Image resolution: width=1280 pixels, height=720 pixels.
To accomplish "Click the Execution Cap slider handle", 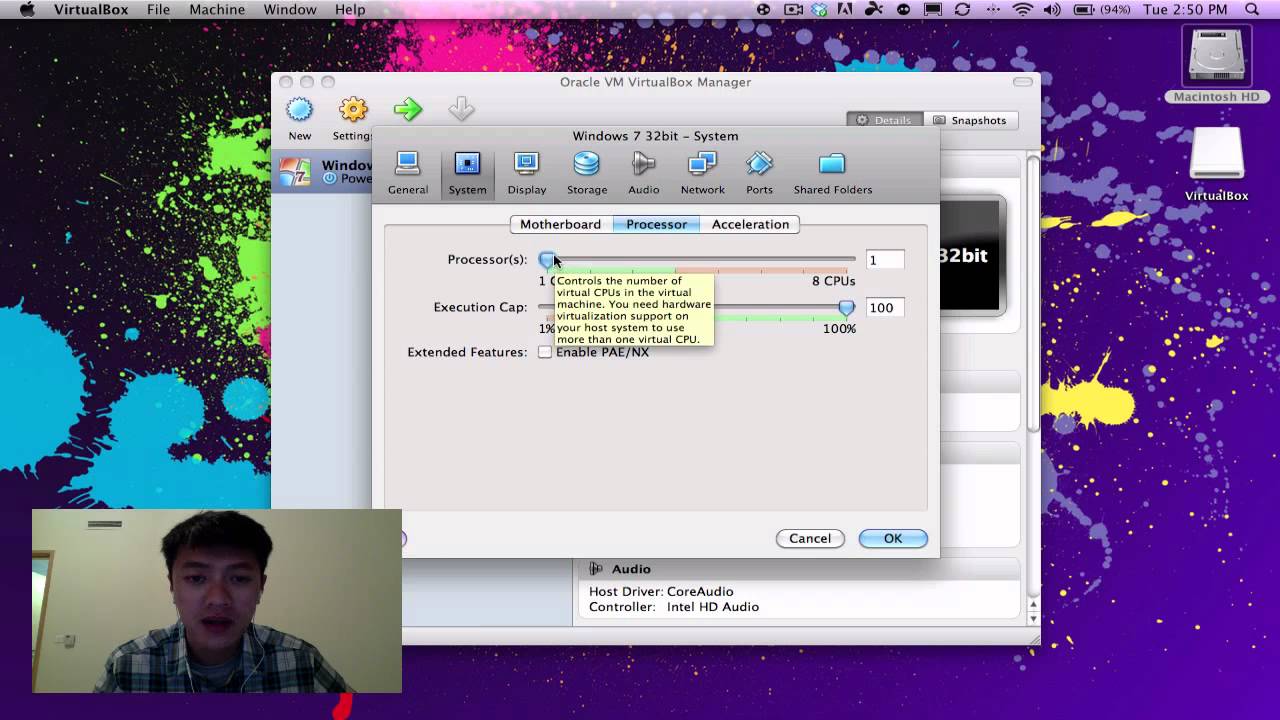I will tap(847, 308).
